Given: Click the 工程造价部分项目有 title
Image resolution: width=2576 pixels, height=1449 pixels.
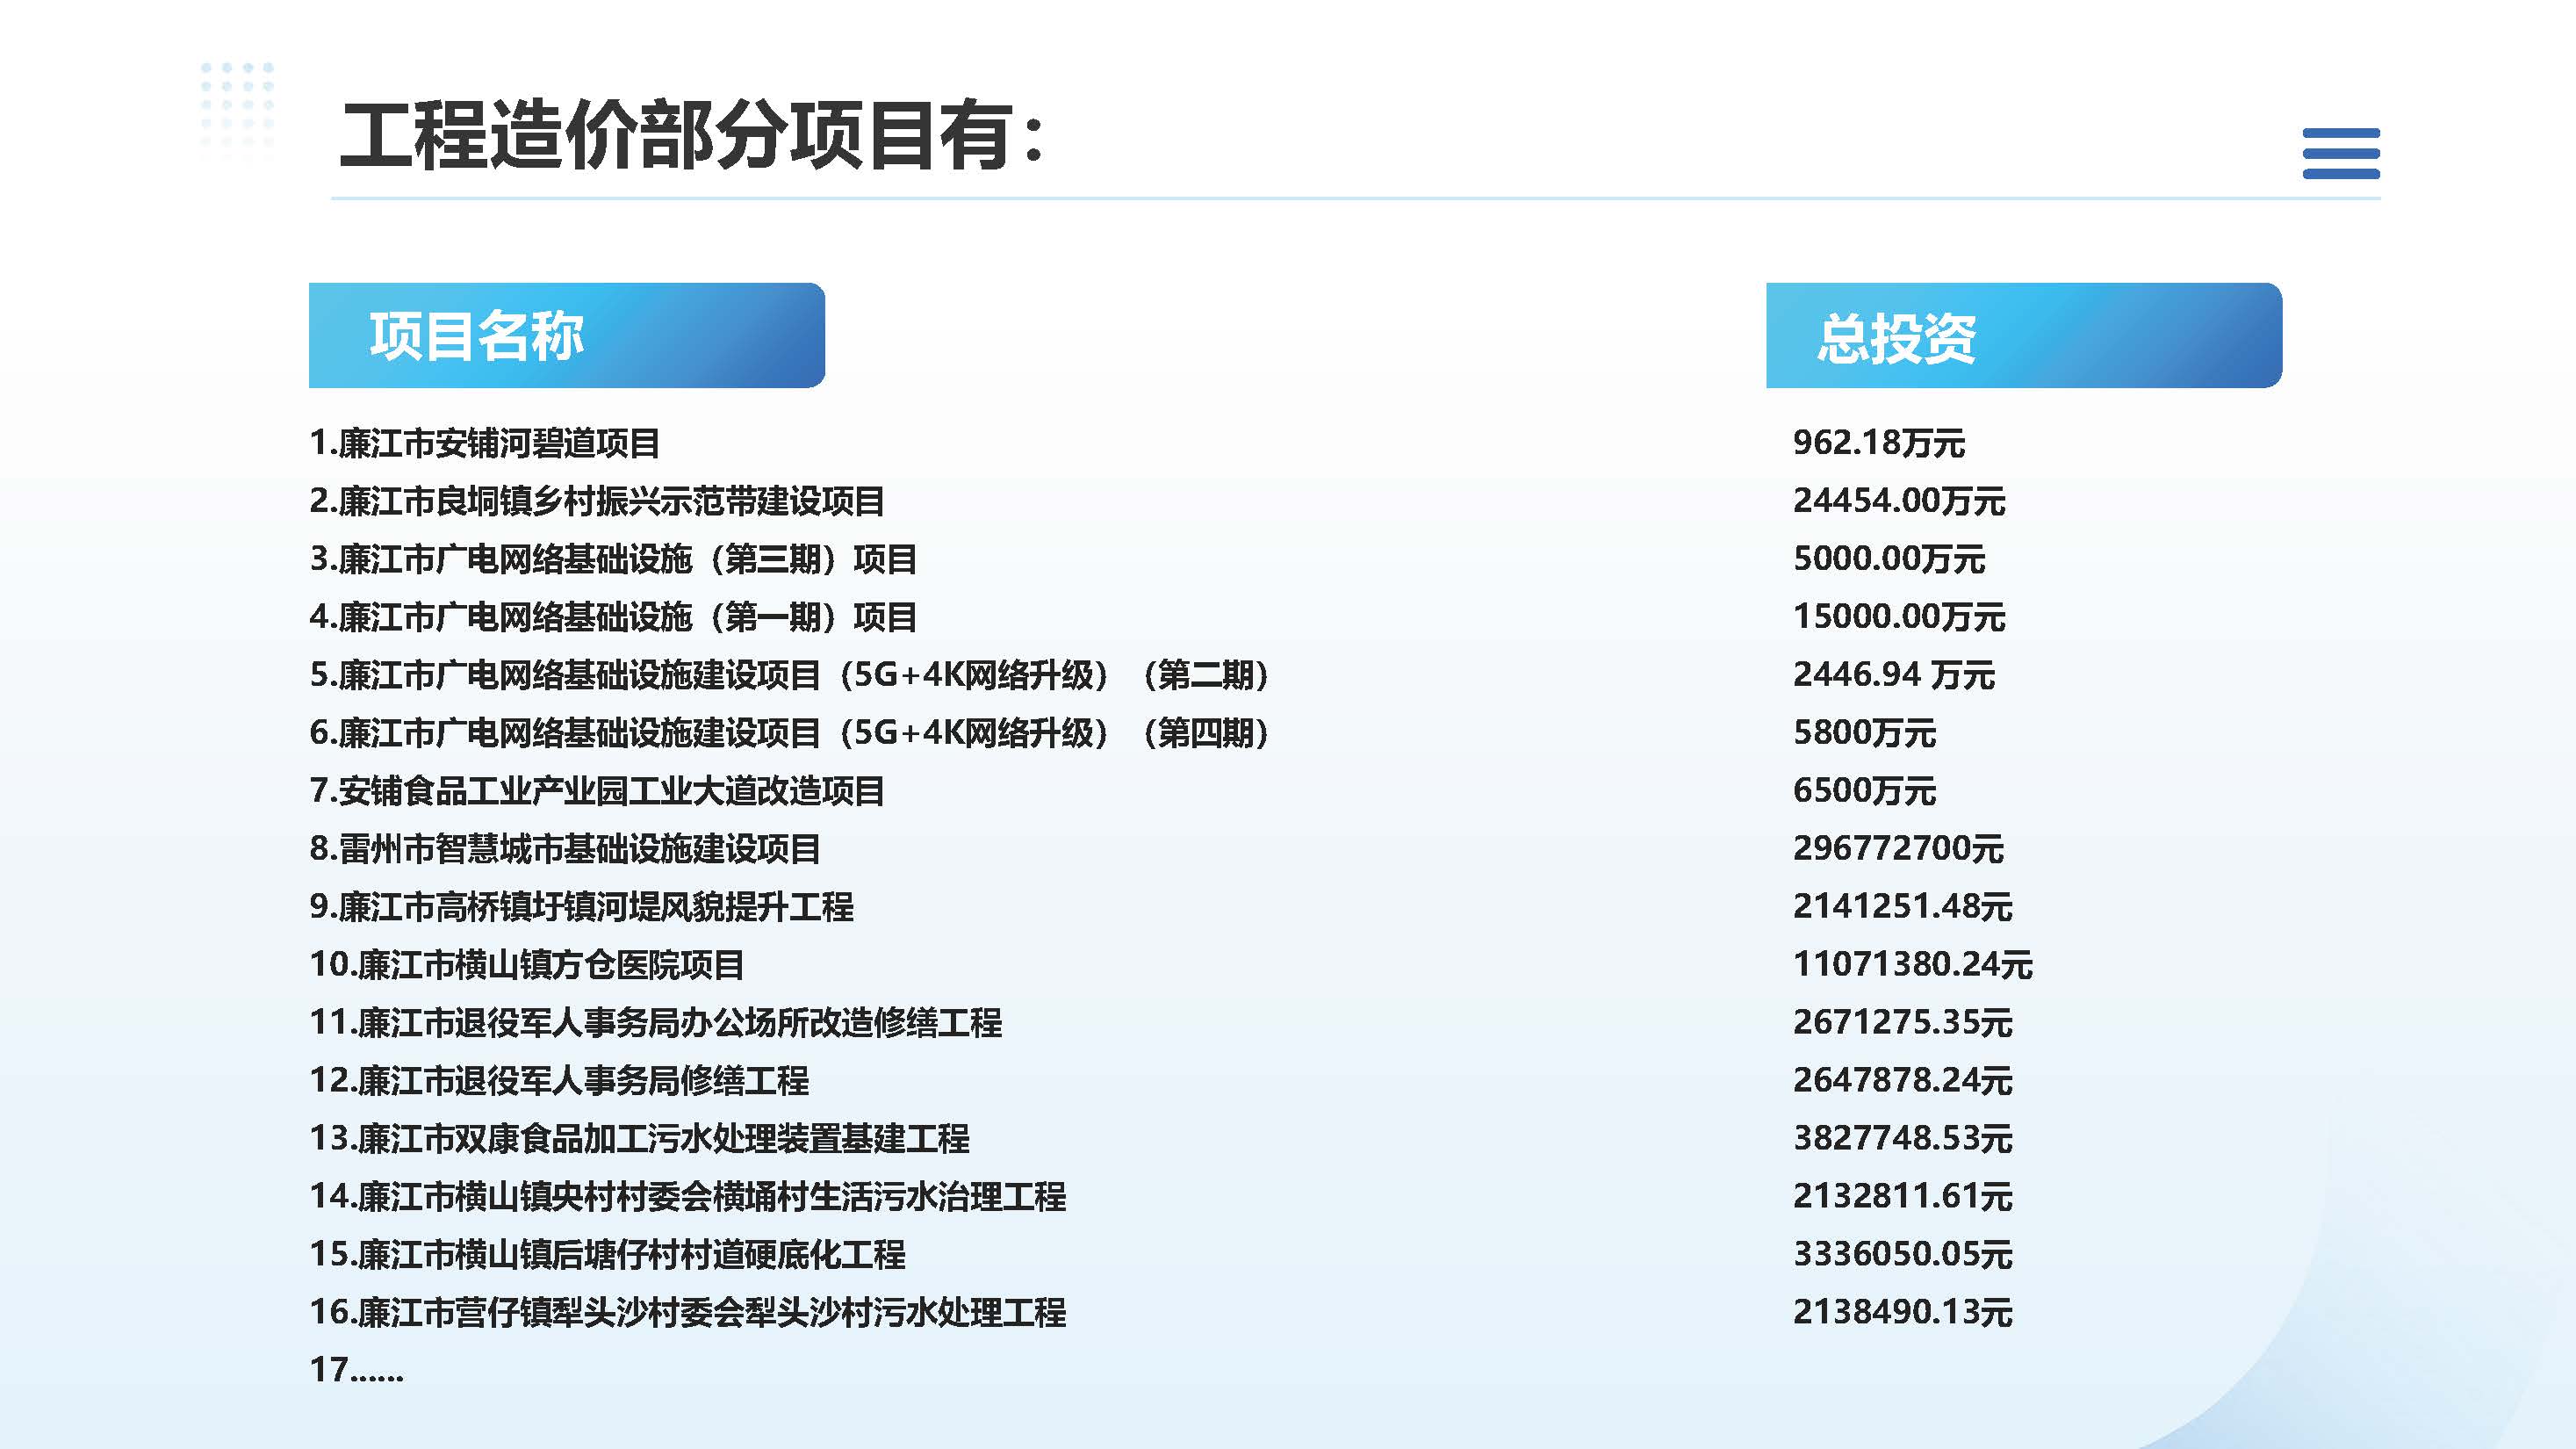Looking at the screenshot, I should pos(692,135).
